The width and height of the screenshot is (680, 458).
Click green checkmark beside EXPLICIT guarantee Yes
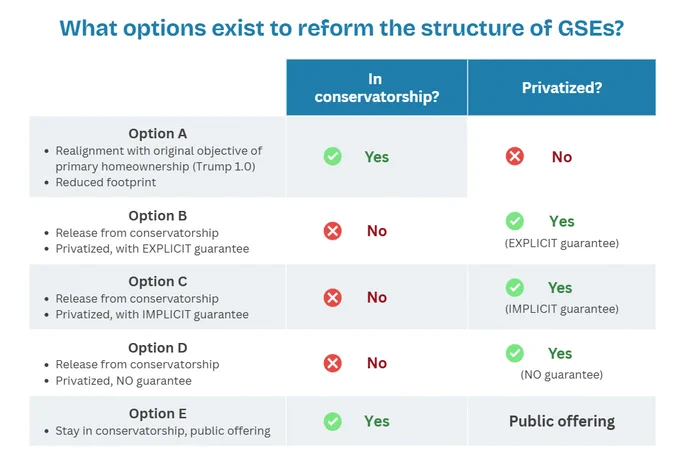click(x=515, y=221)
